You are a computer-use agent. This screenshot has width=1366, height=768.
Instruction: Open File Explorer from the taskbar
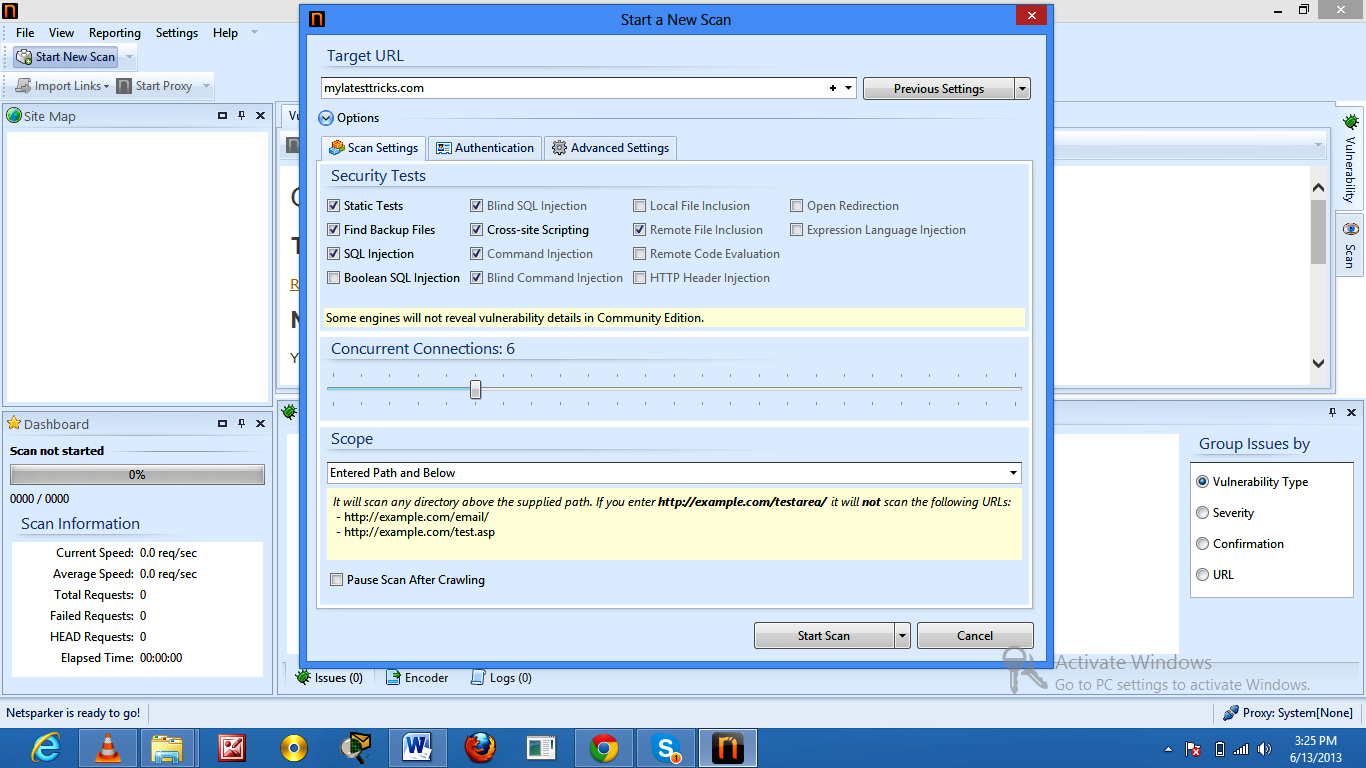coord(166,748)
